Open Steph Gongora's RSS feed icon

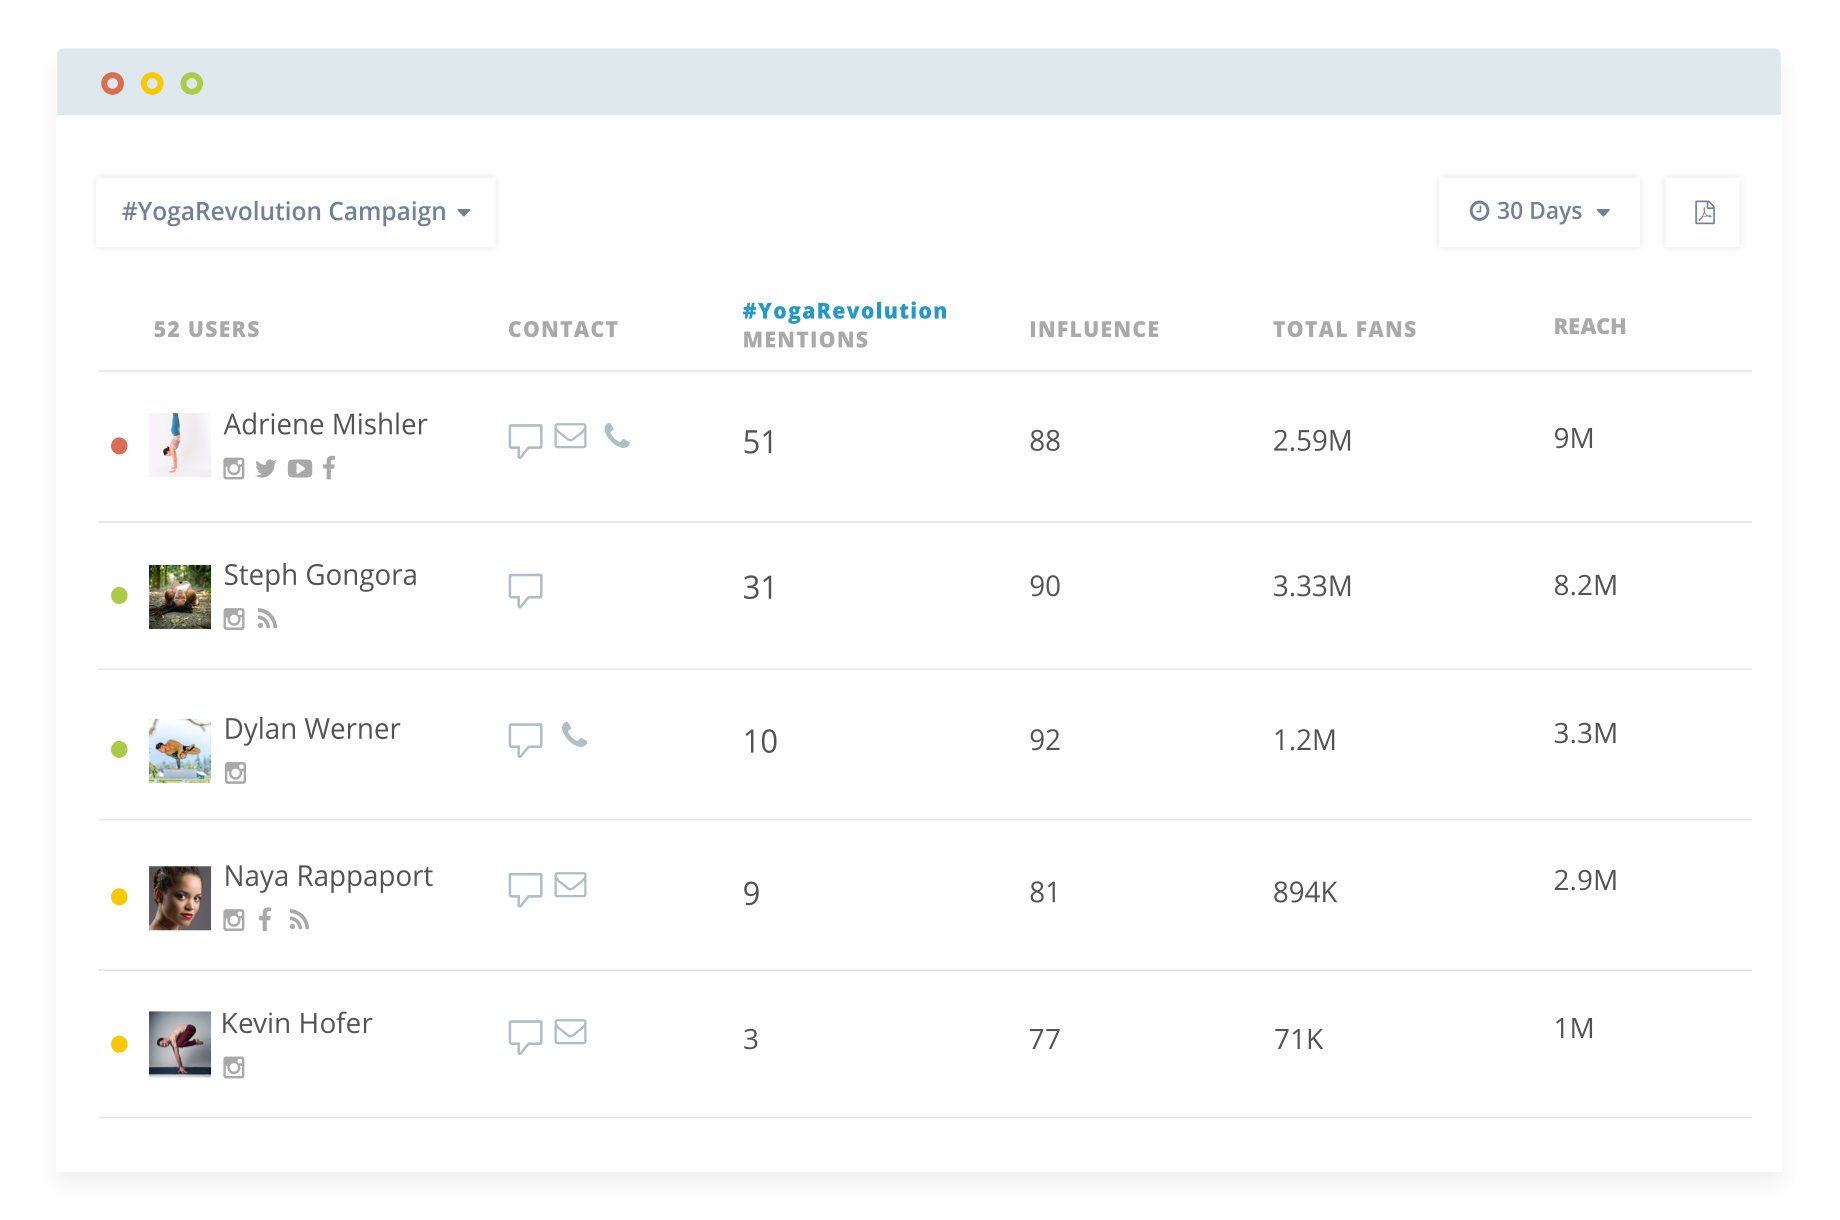(267, 620)
